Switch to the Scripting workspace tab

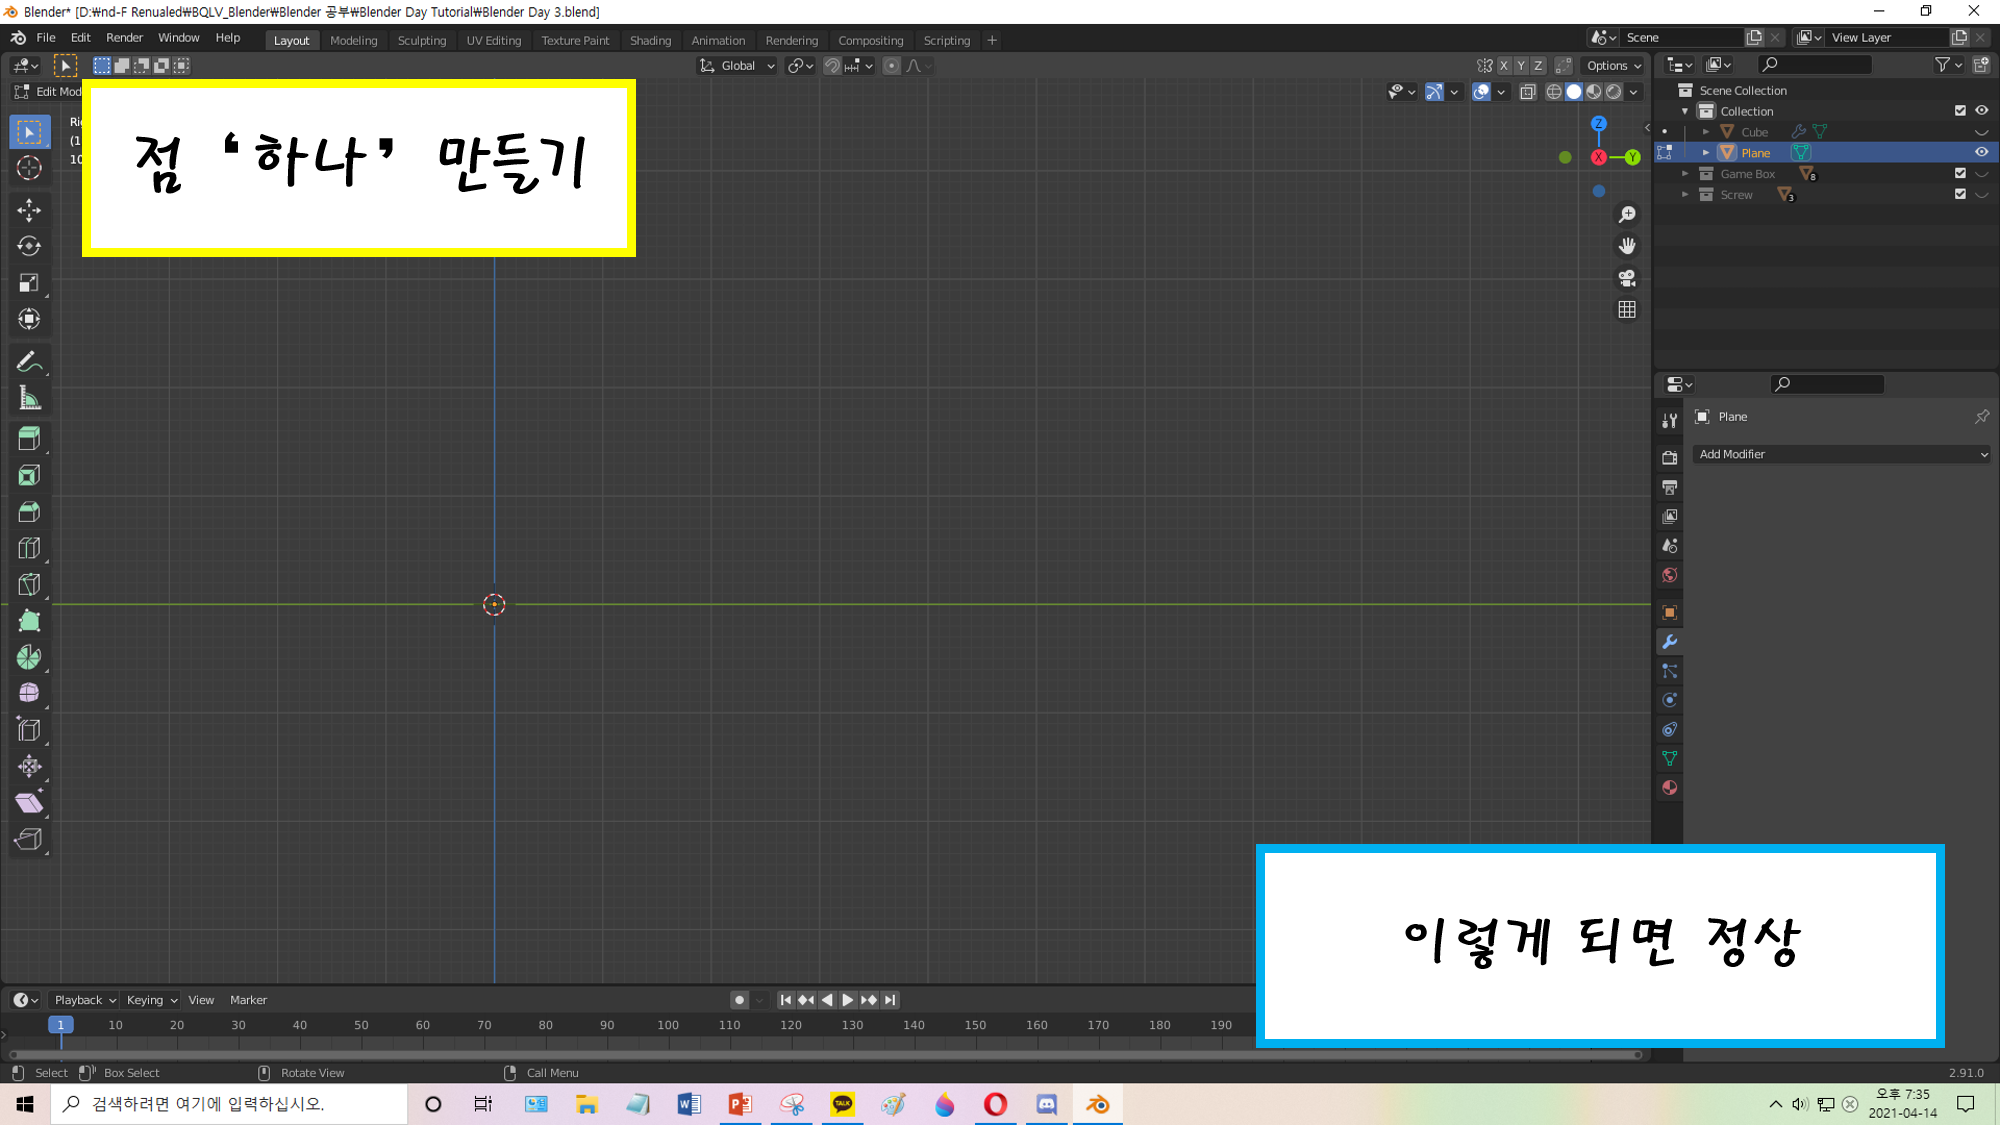coord(947,40)
